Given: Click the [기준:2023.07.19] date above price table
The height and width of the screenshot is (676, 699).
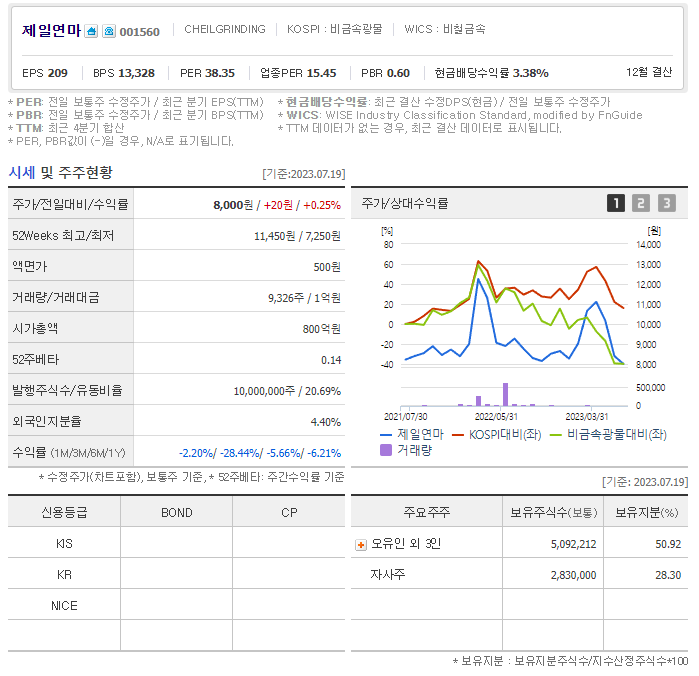Looking at the screenshot, I should pyautogui.click(x=304, y=174).
